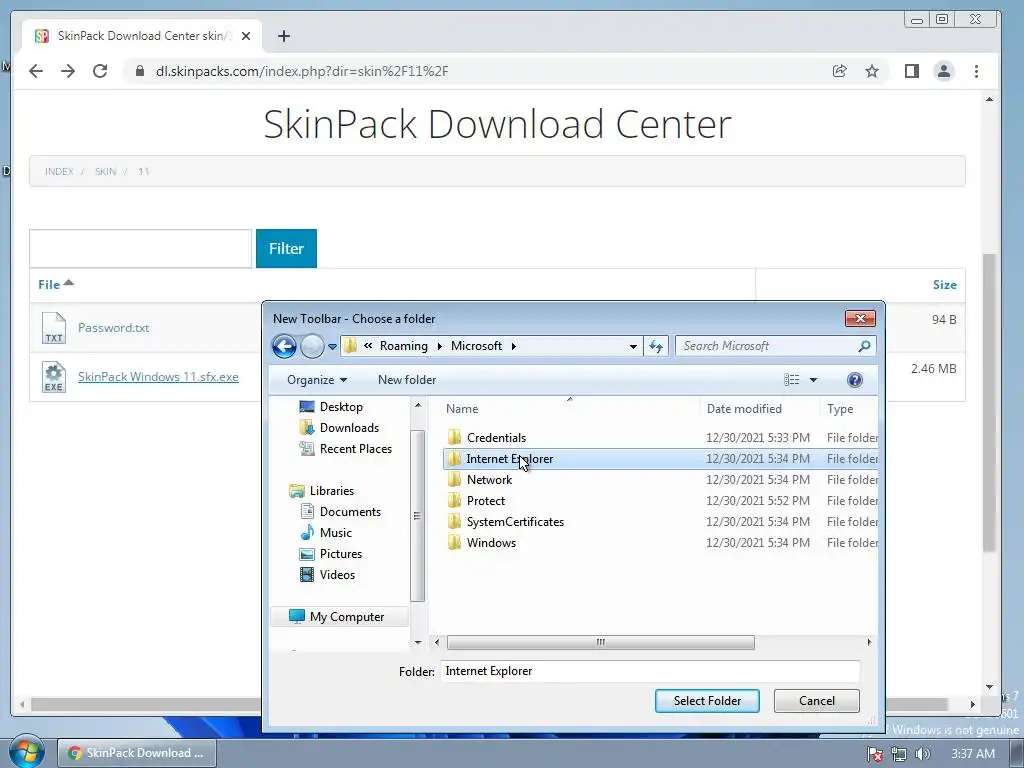Select the SkinPack Download Center tab
The image size is (1024, 768).
click(x=142, y=36)
